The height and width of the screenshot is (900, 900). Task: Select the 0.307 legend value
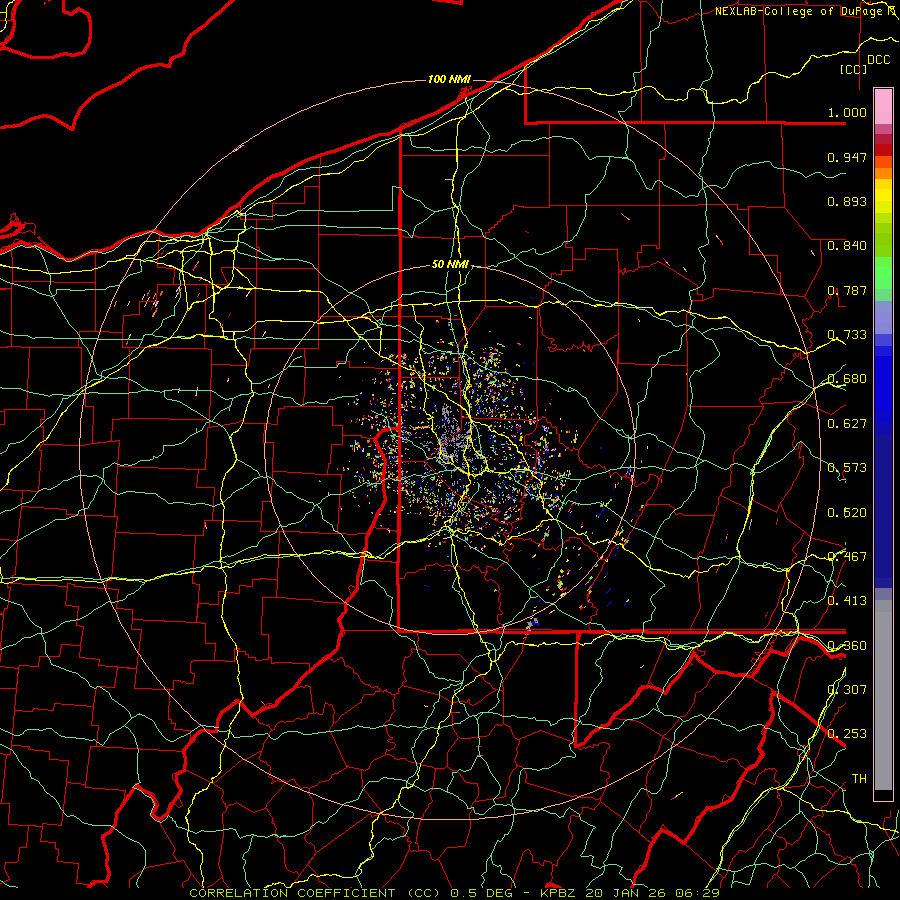coord(847,689)
